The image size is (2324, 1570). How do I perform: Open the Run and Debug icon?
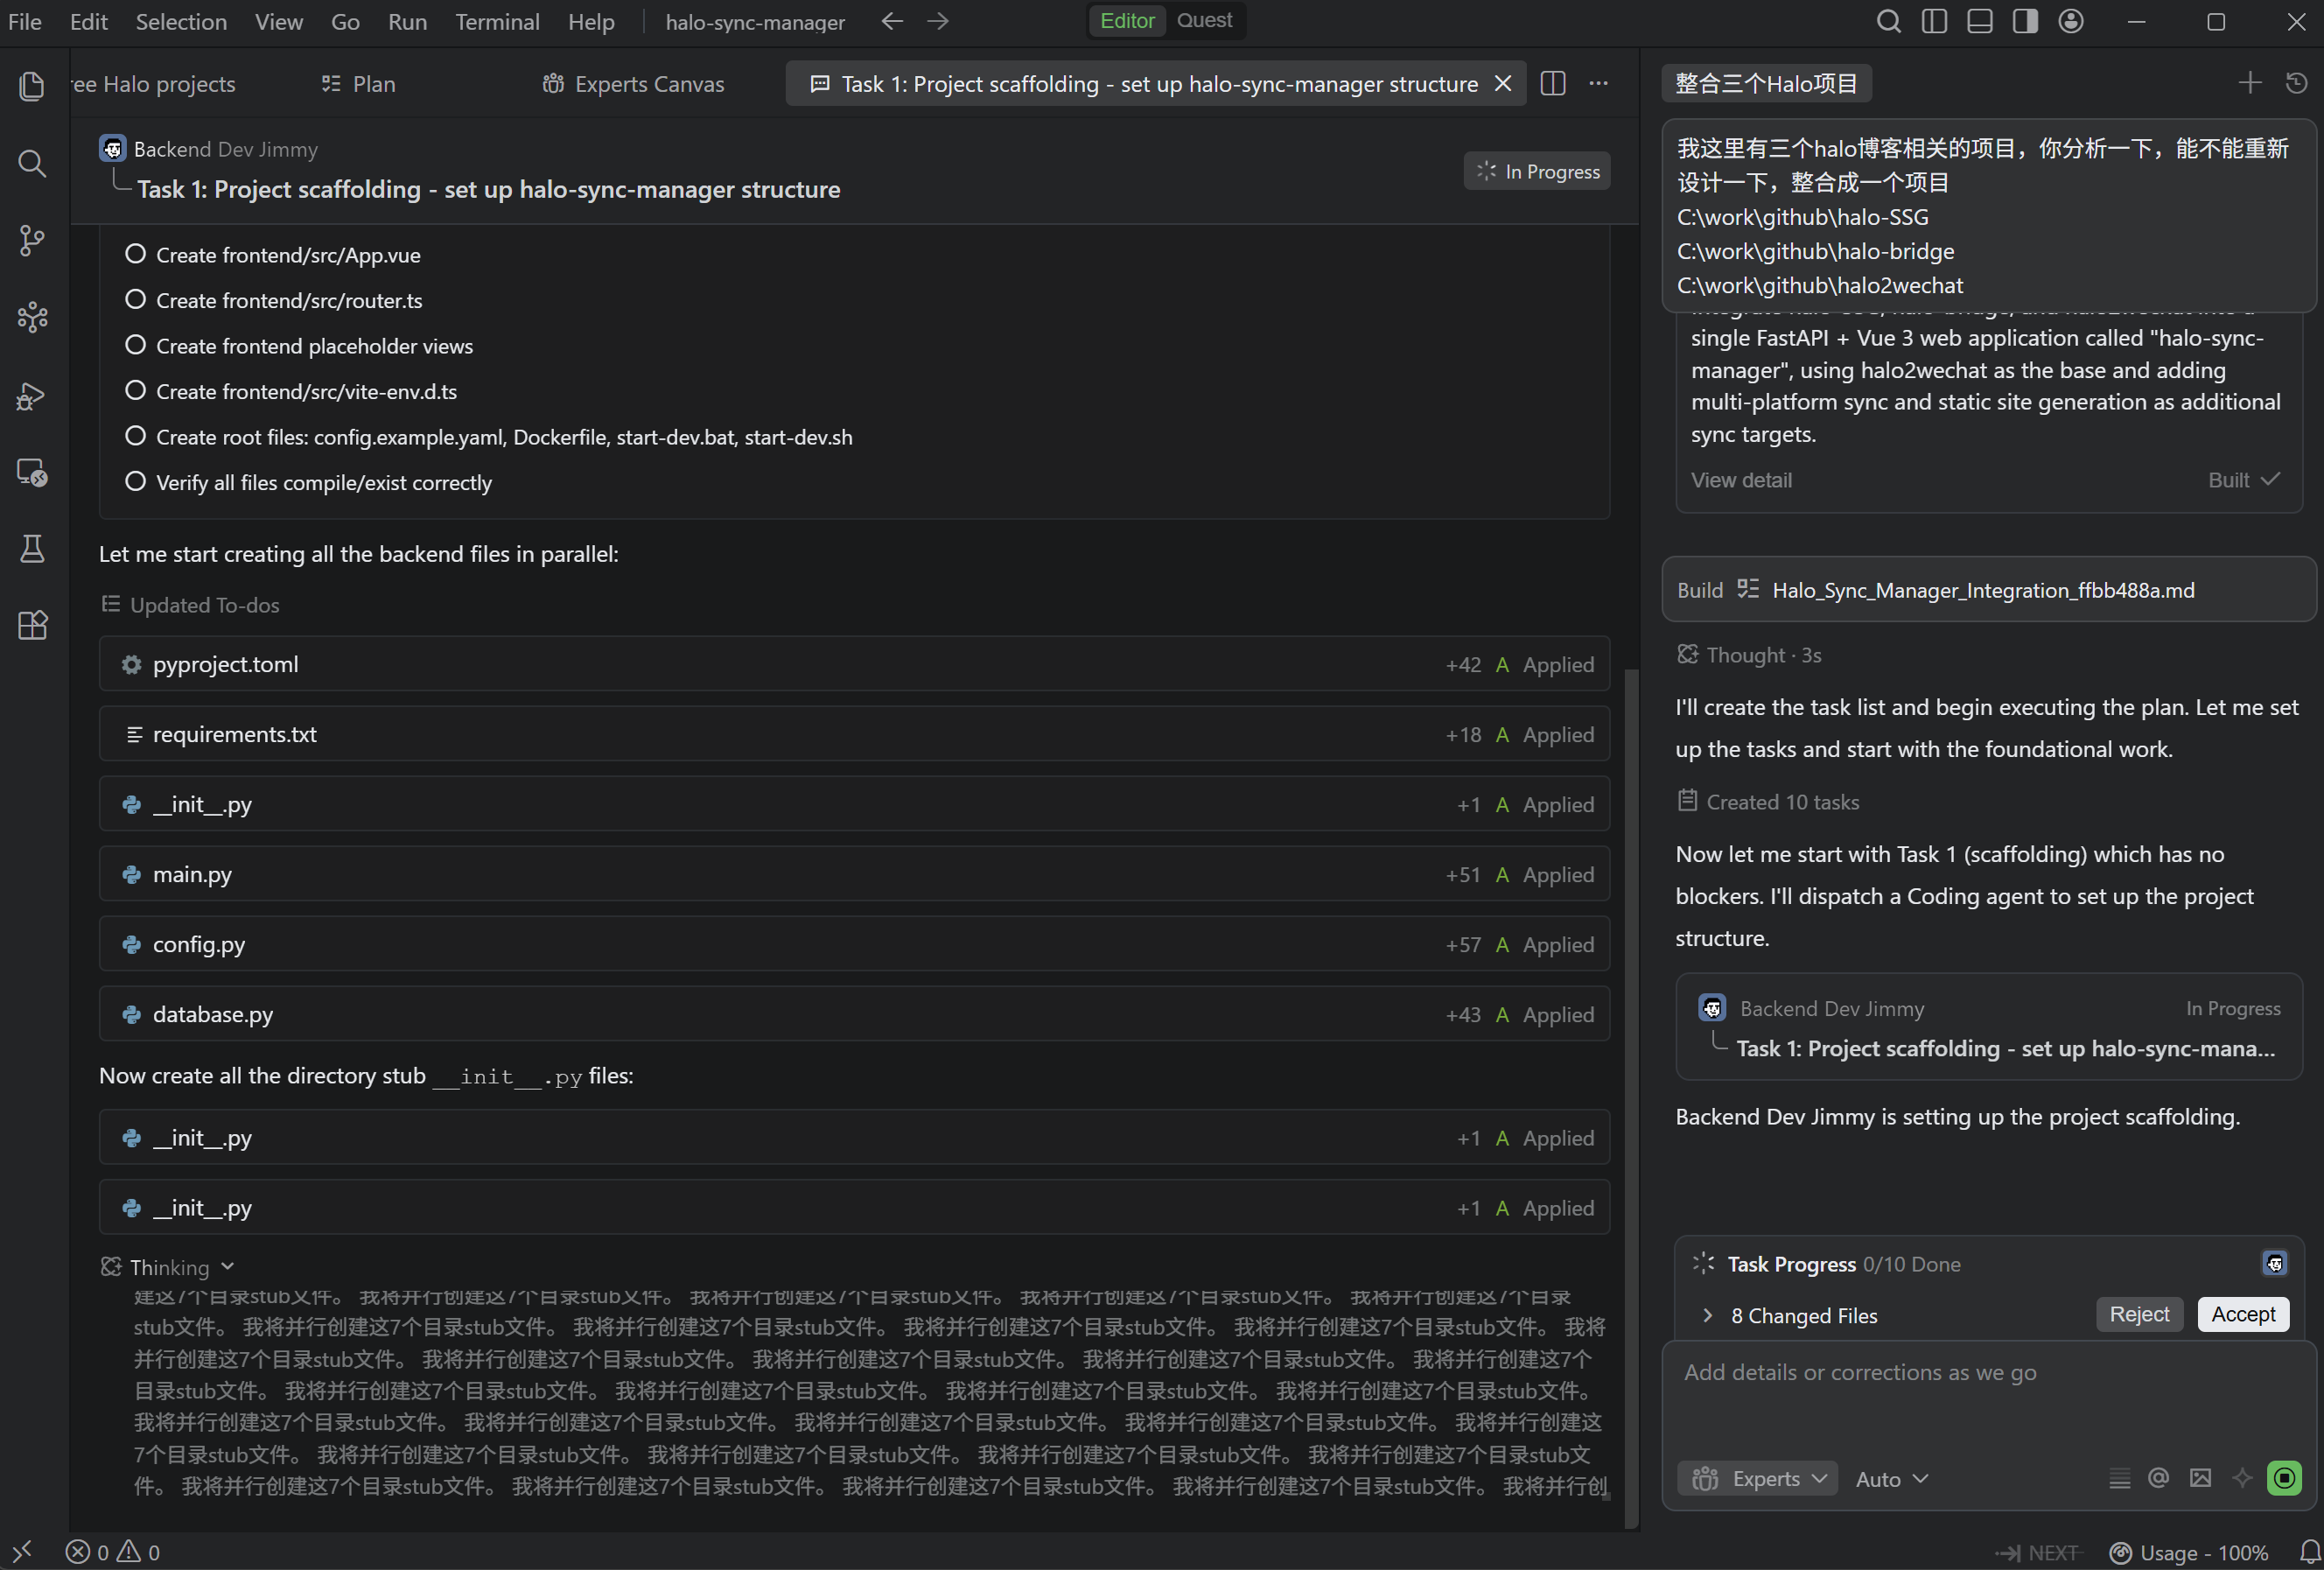click(32, 396)
